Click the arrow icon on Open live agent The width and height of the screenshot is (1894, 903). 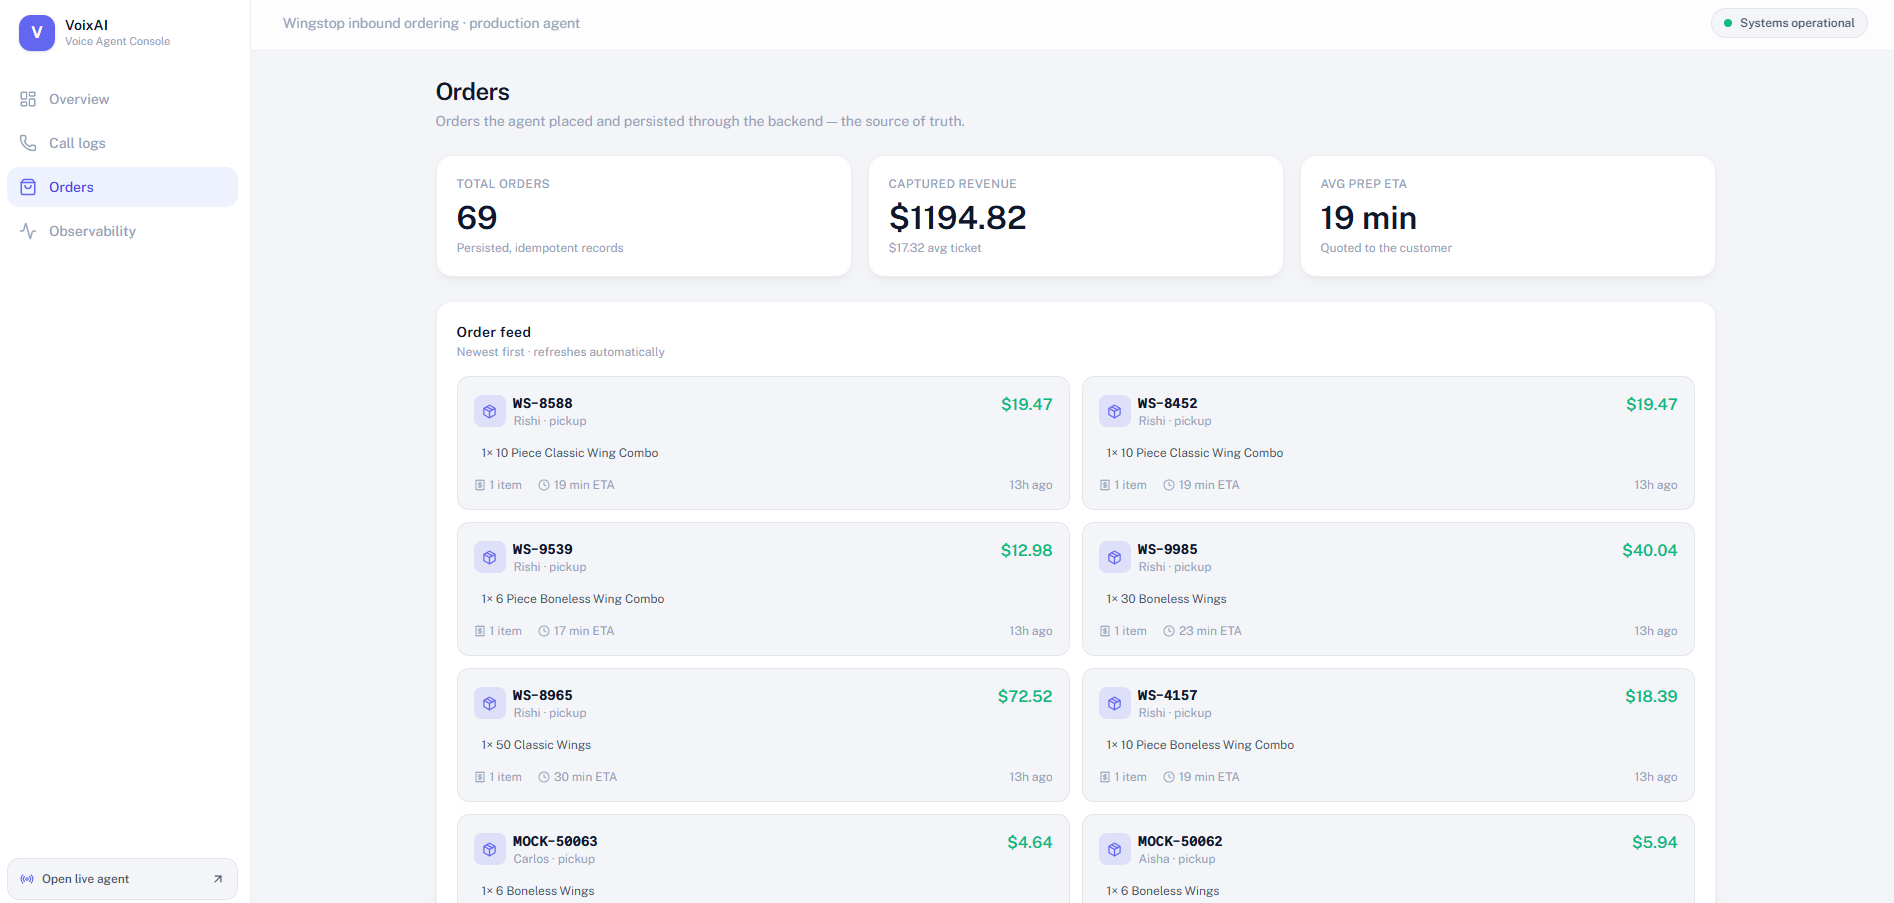pyautogui.click(x=218, y=879)
